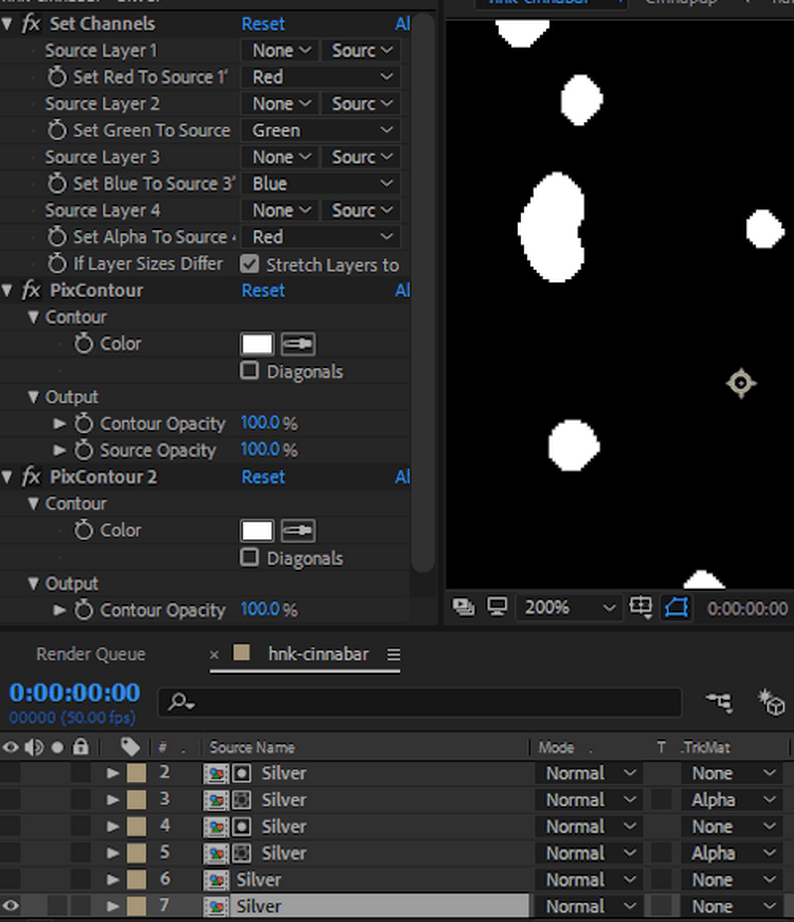Viewport: 794px width, 922px height.
Task: Click the draft 3D icon in timeline
Action: click(771, 703)
